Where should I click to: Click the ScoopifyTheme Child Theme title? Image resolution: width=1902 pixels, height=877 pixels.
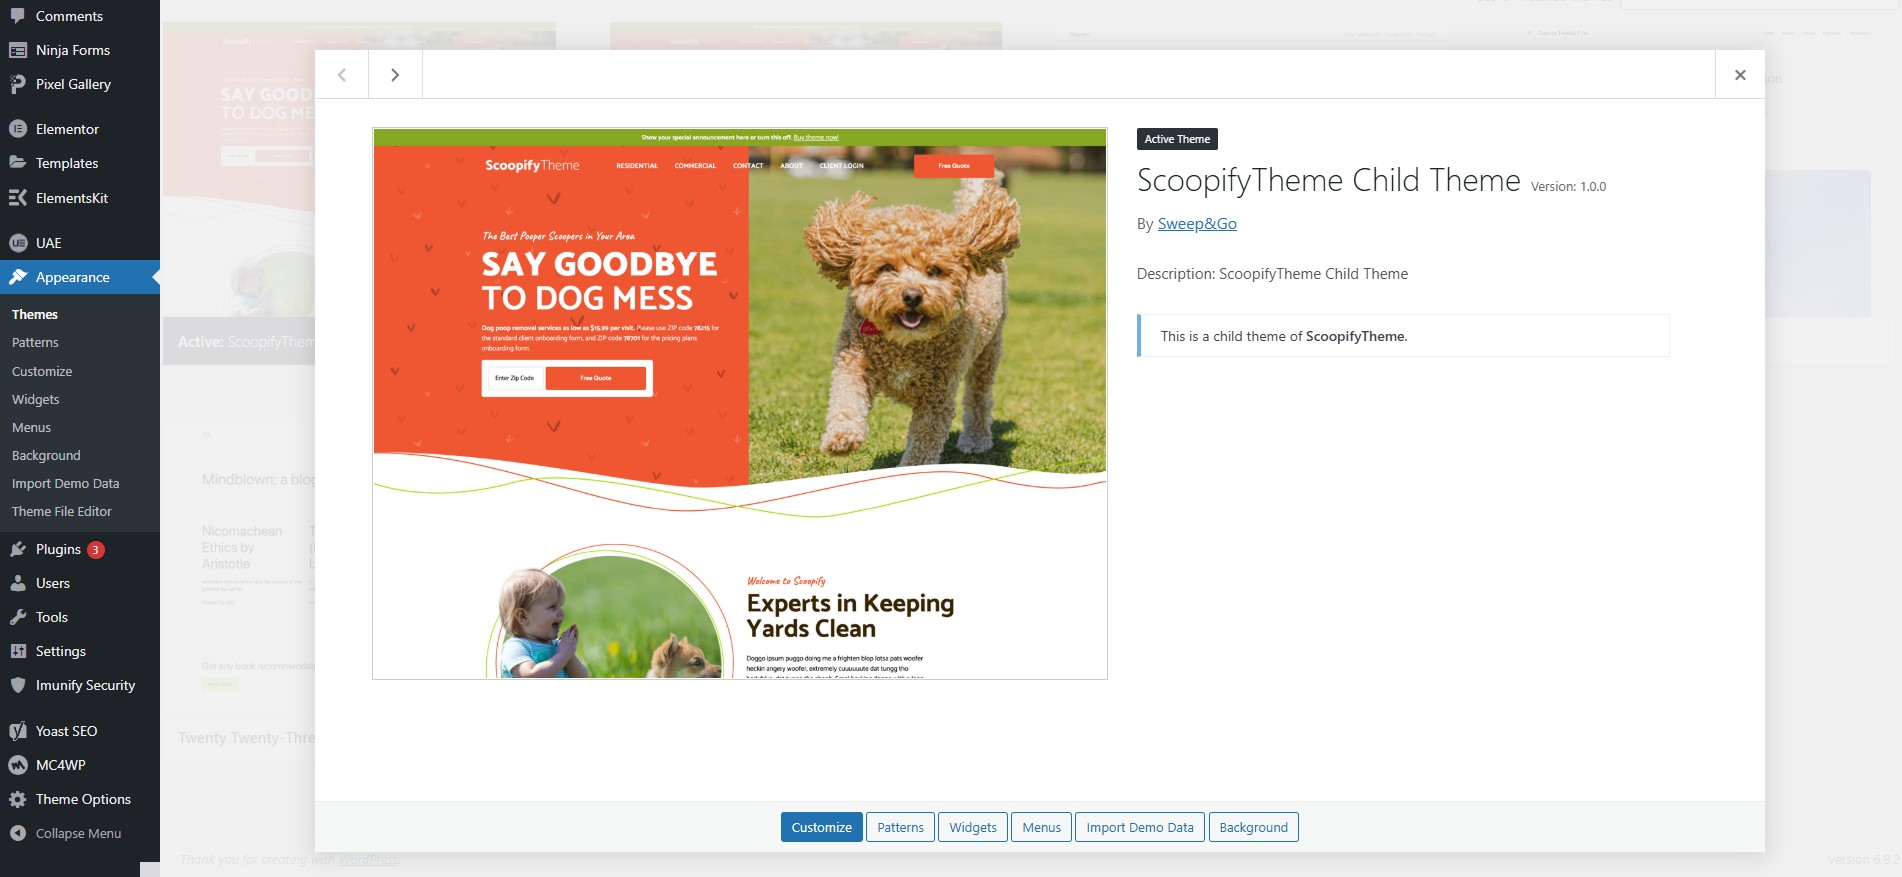click(x=1328, y=180)
